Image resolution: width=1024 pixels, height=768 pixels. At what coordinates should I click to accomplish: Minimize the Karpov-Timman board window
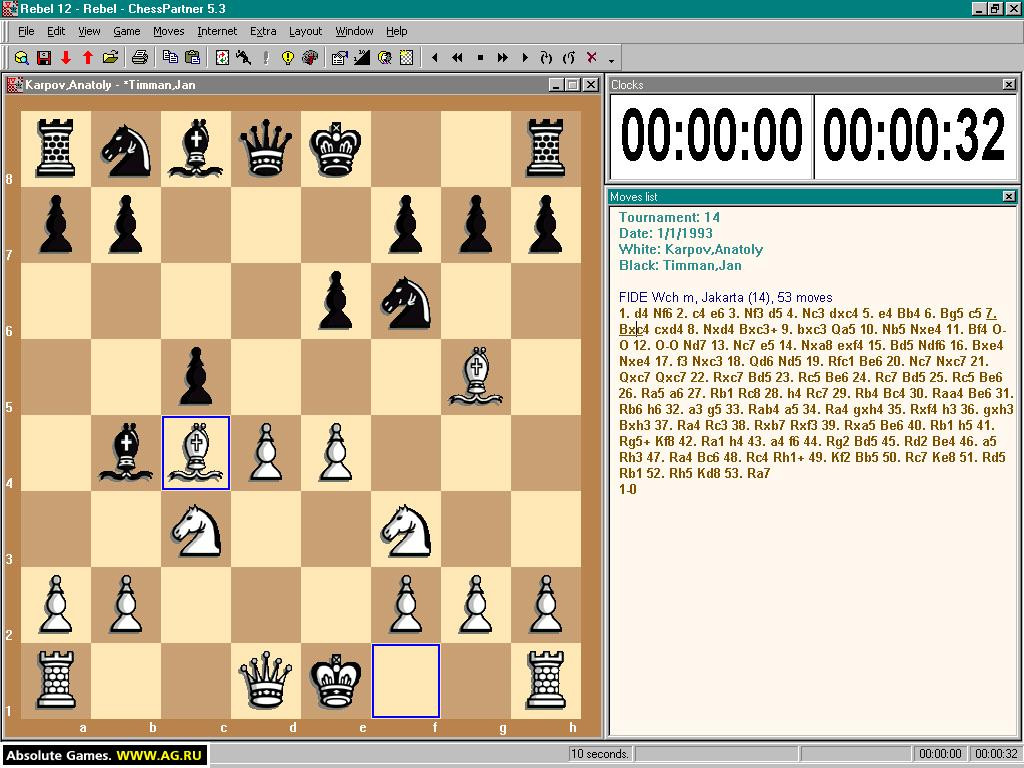pyautogui.click(x=556, y=84)
